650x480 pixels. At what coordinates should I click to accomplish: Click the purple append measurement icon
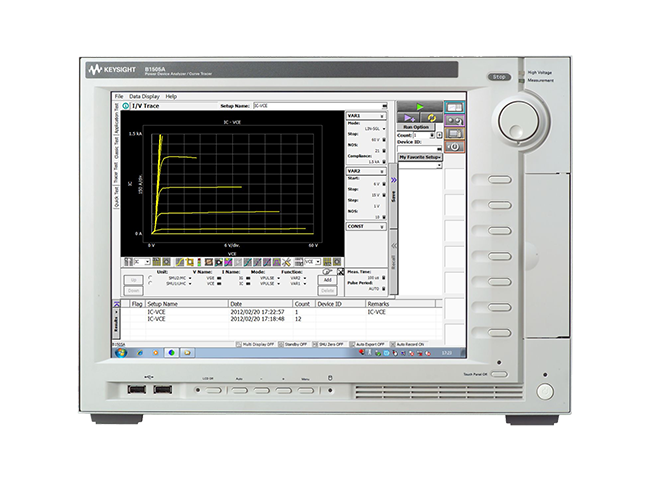(x=409, y=117)
